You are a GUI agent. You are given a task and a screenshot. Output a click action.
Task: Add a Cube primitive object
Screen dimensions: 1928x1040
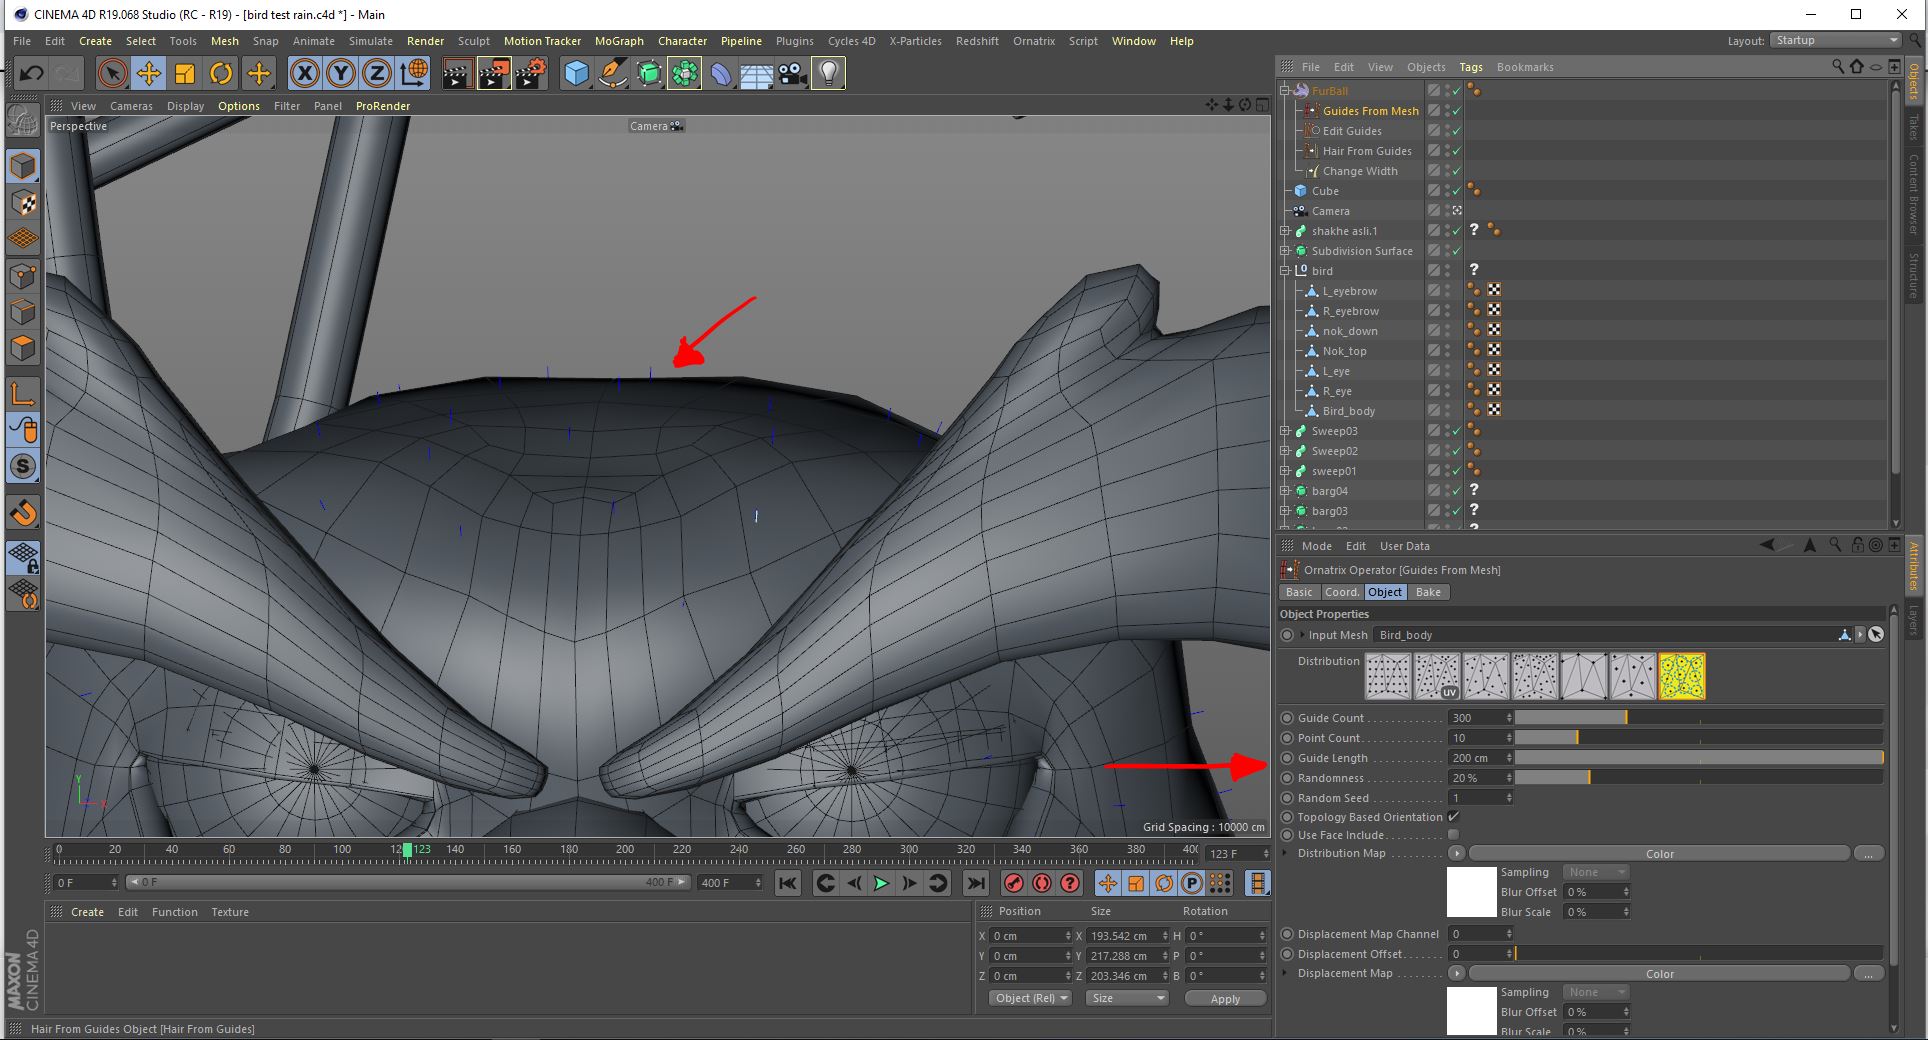click(x=576, y=73)
